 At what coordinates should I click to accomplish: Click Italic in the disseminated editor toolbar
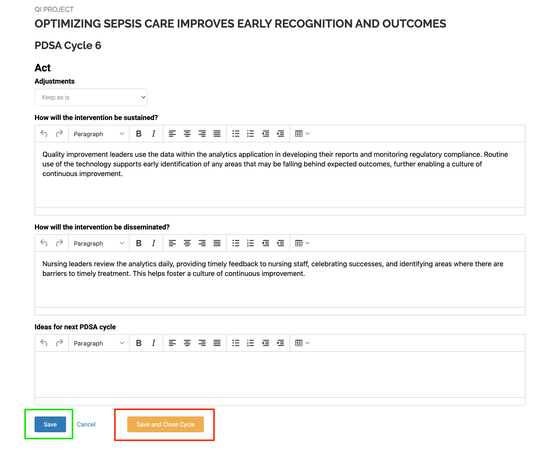click(154, 243)
